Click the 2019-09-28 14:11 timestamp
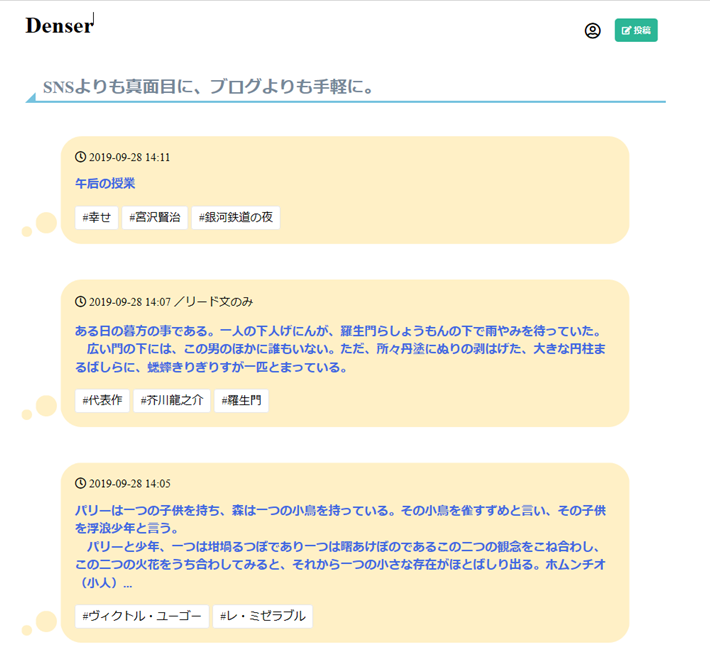Screen dimensions: 710x668 pos(130,157)
